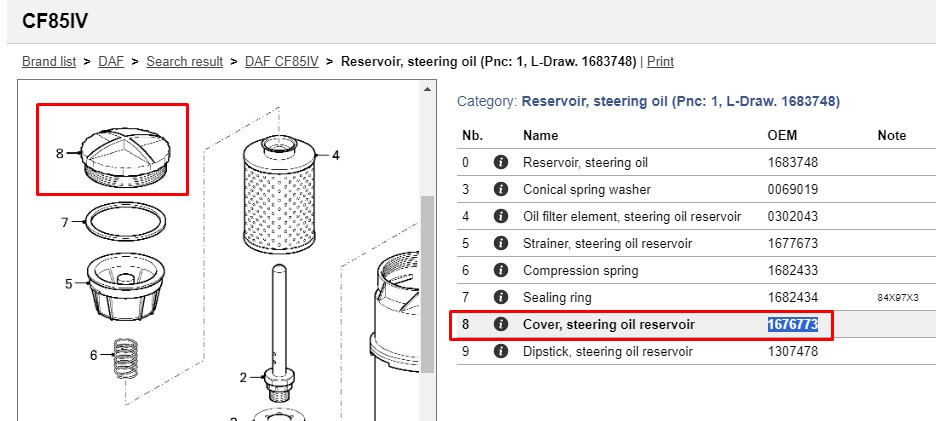
Task: Click 'Compression spring' name
Action: 581,270
